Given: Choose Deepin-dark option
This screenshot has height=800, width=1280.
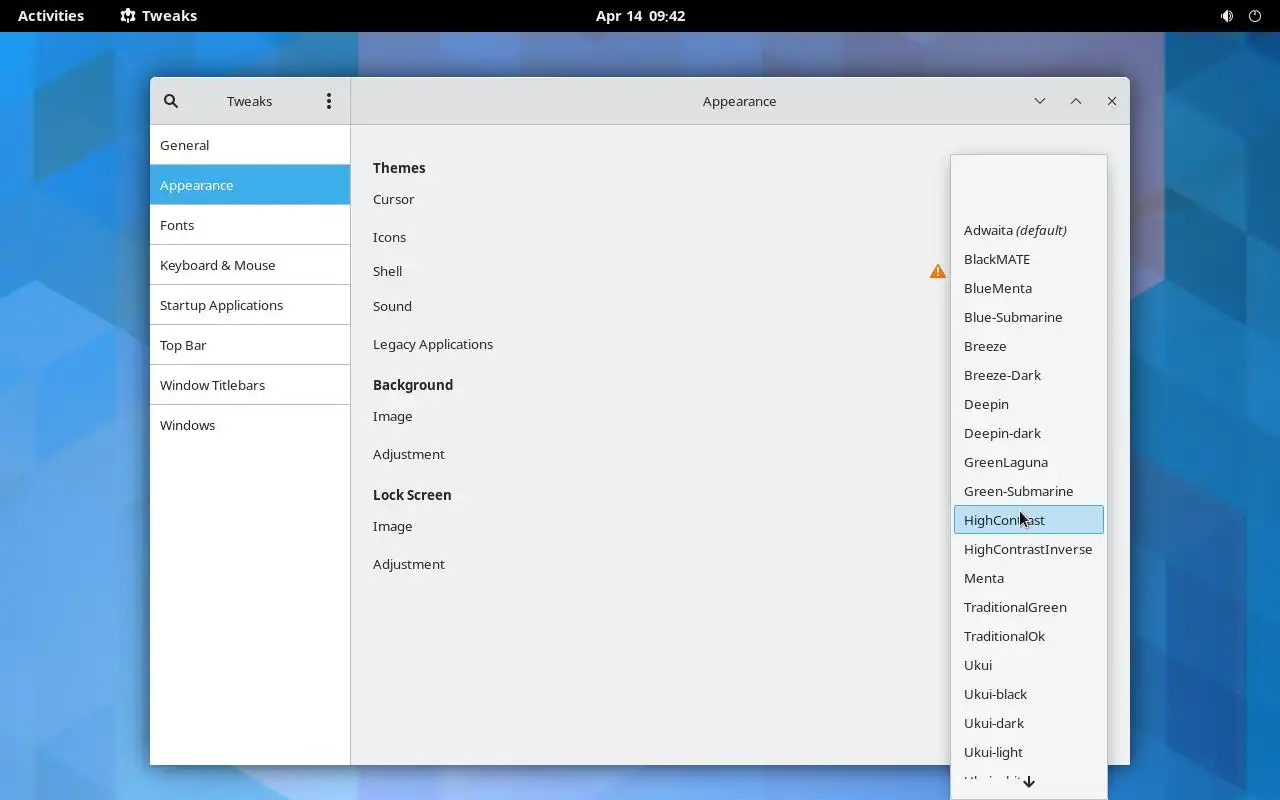Looking at the screenshot, I should coord(1029,433).
